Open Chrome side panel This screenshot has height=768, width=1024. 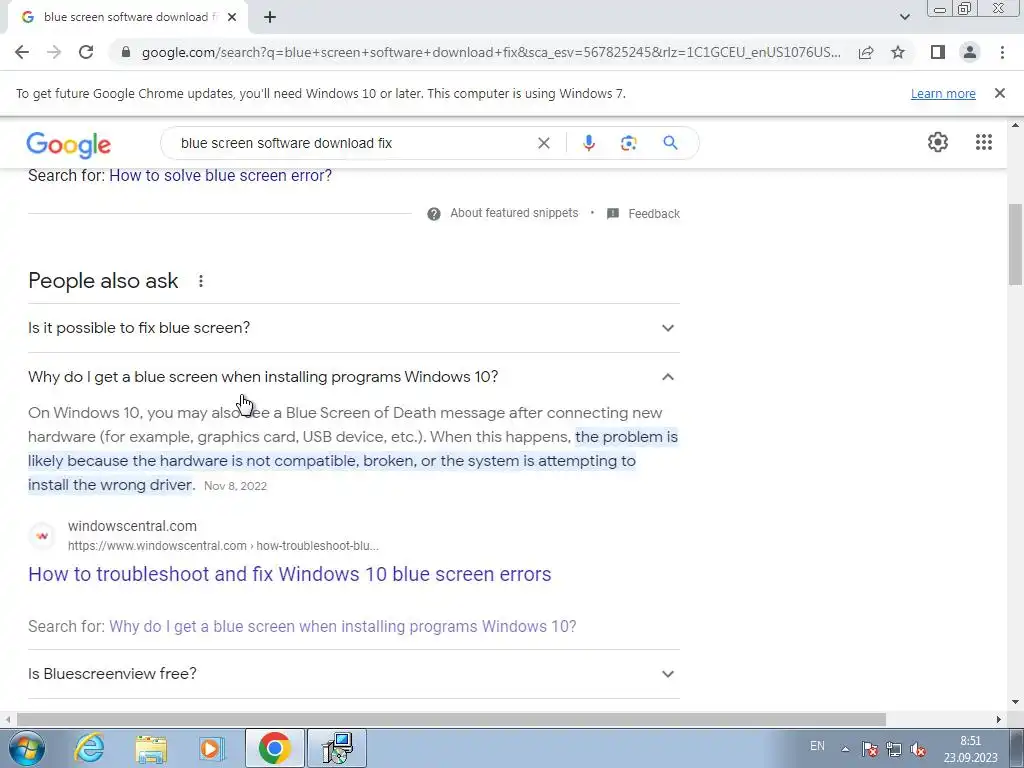pos(938,52)
